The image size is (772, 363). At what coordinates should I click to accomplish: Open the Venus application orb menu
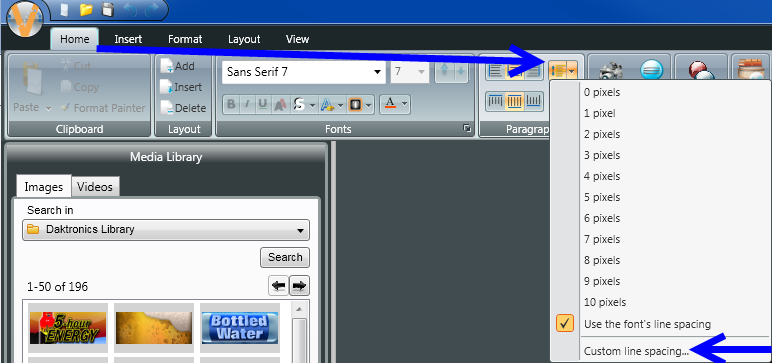click(25, 19)
